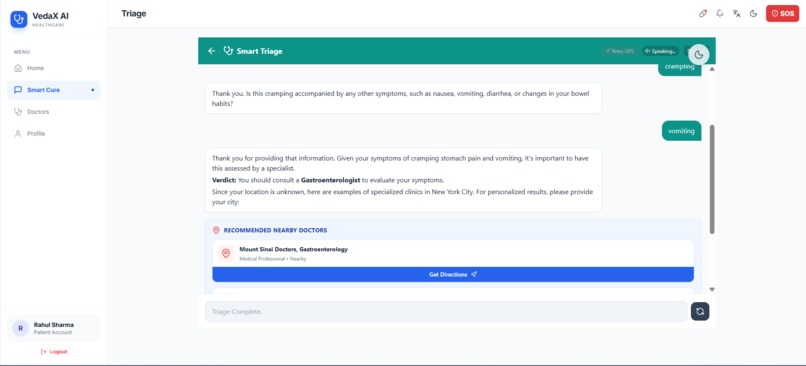Toggle dark mode moon icon in top bar
Image resolution: width=806 pixels, height=366 pixels.
754,14
